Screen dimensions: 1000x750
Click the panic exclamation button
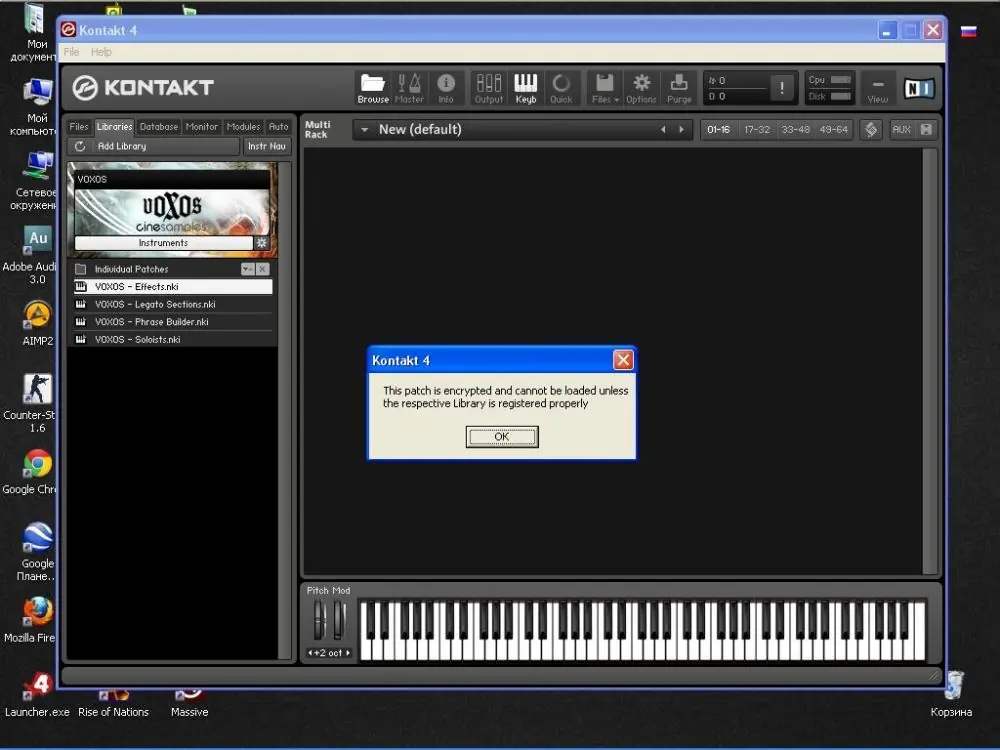point(782,88)
